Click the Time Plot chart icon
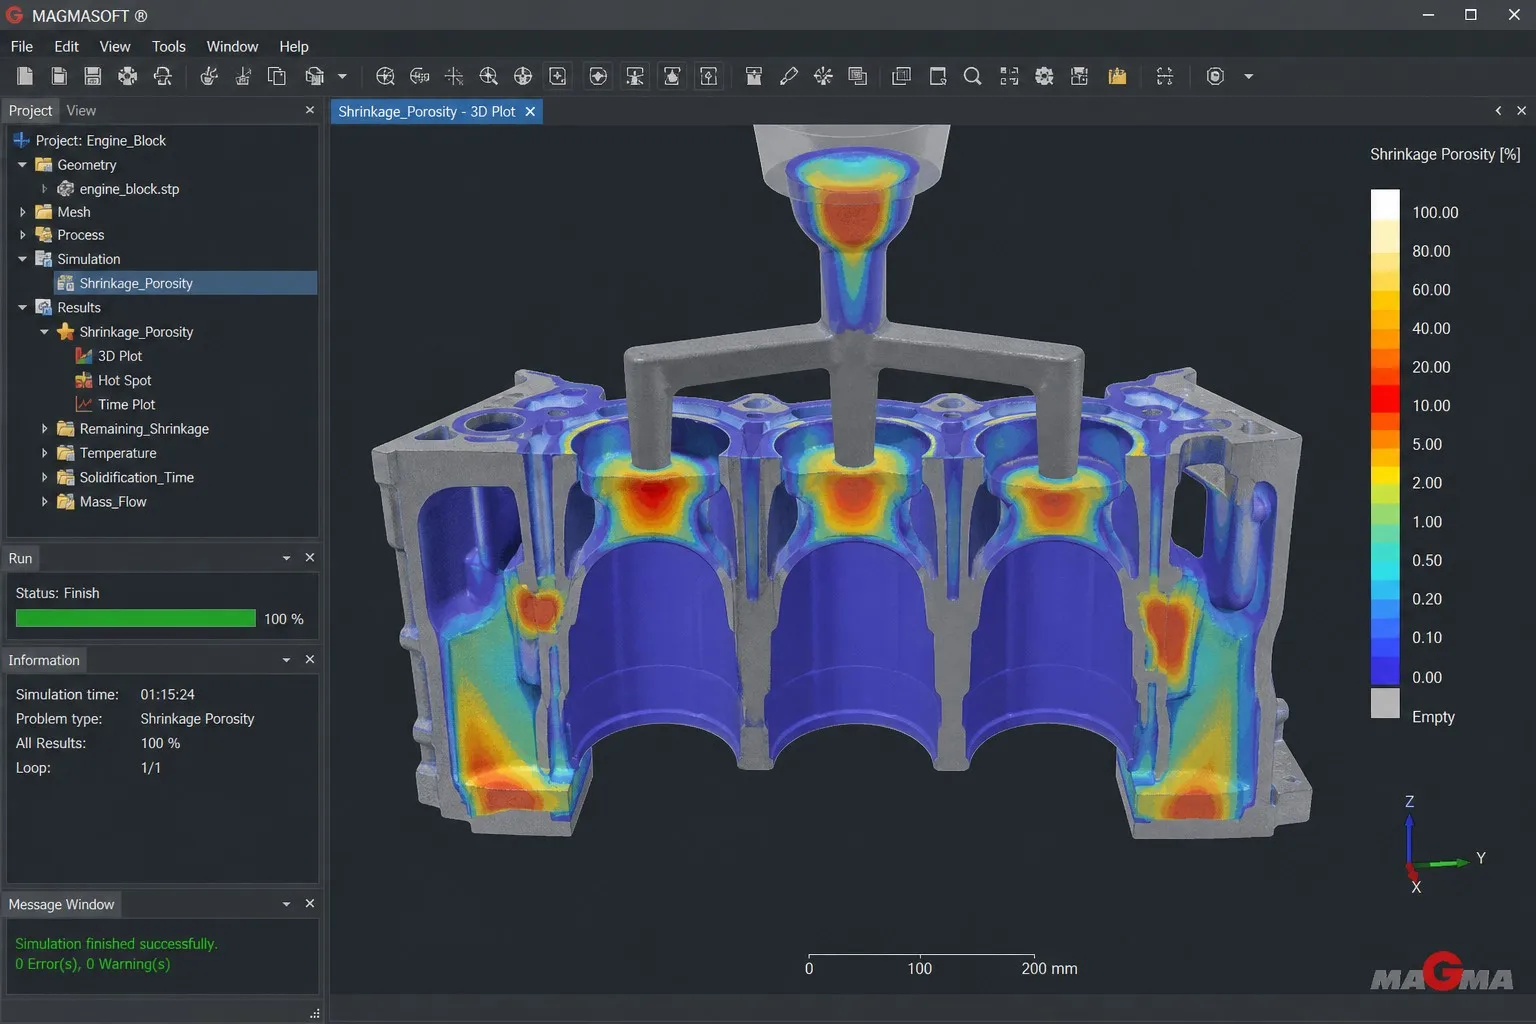Image resolution: width=1536 pixels, height=1024 pixels. pos(84,404)
